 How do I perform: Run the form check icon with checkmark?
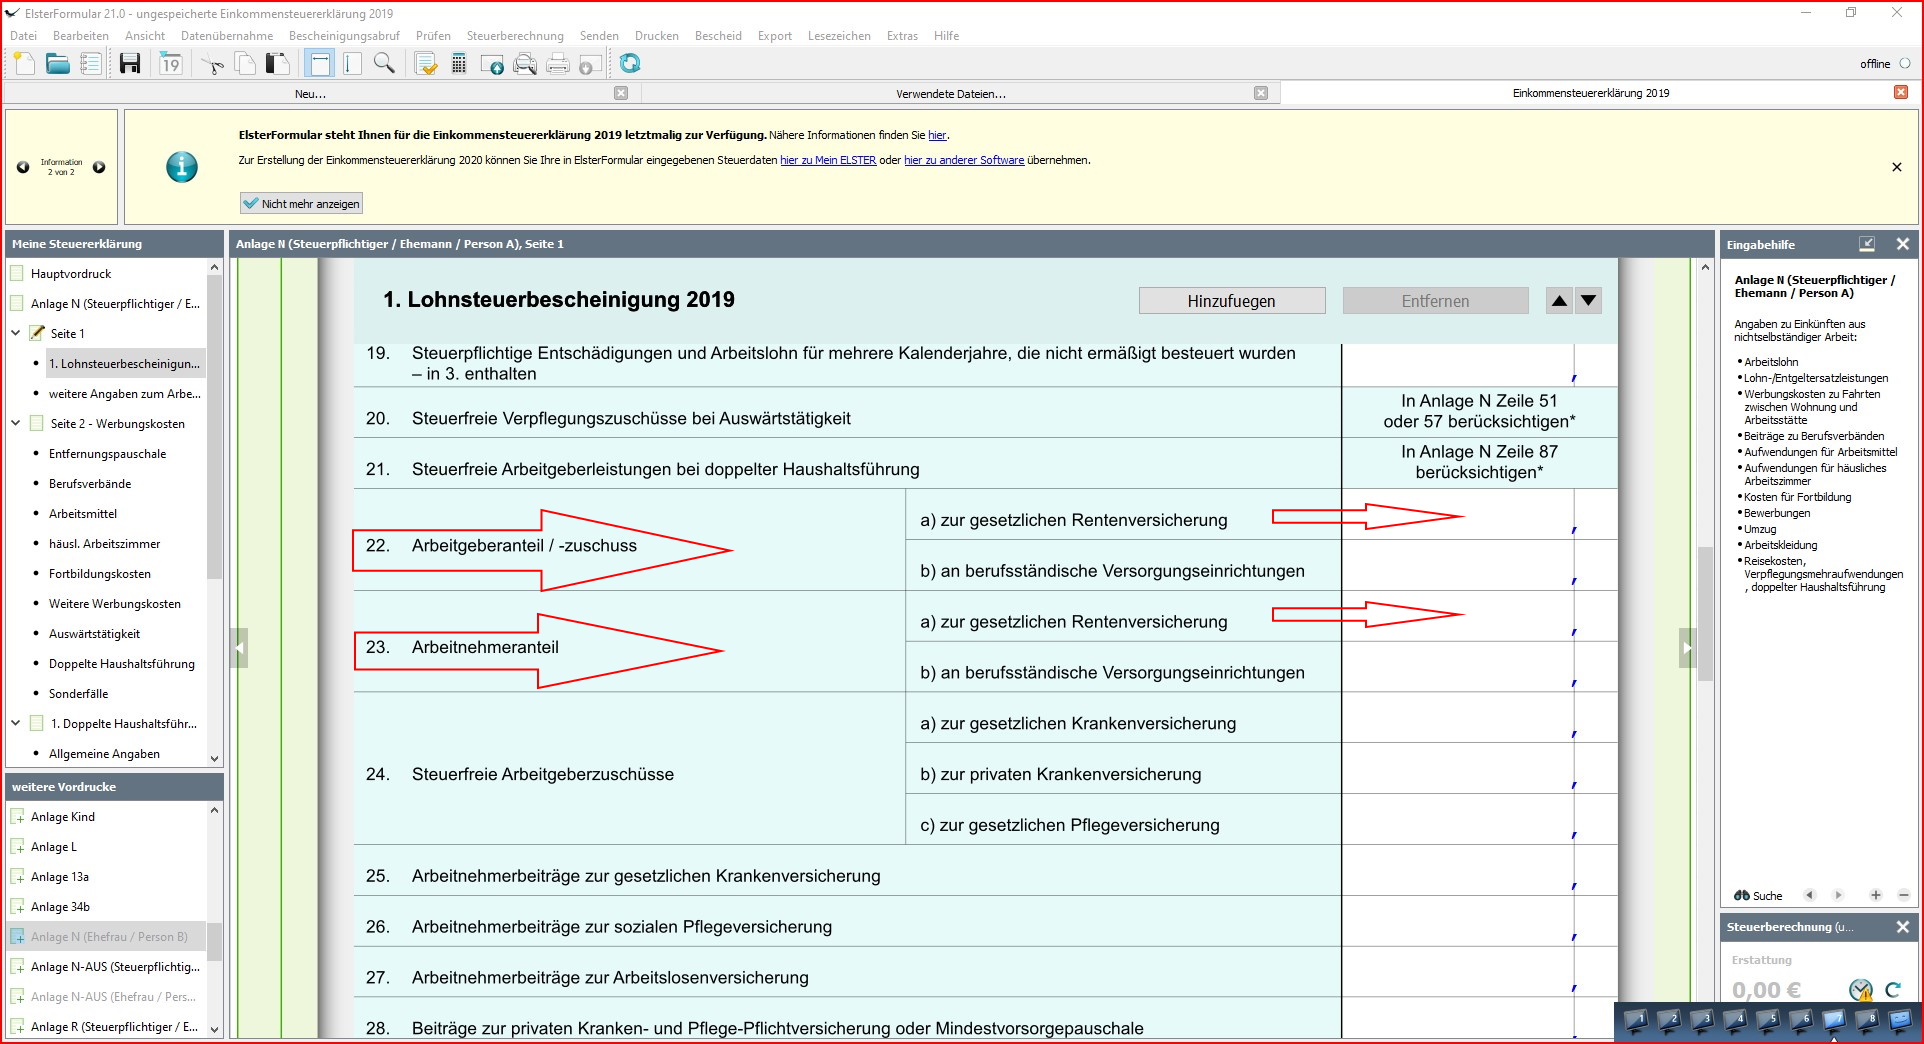point(426,64)
